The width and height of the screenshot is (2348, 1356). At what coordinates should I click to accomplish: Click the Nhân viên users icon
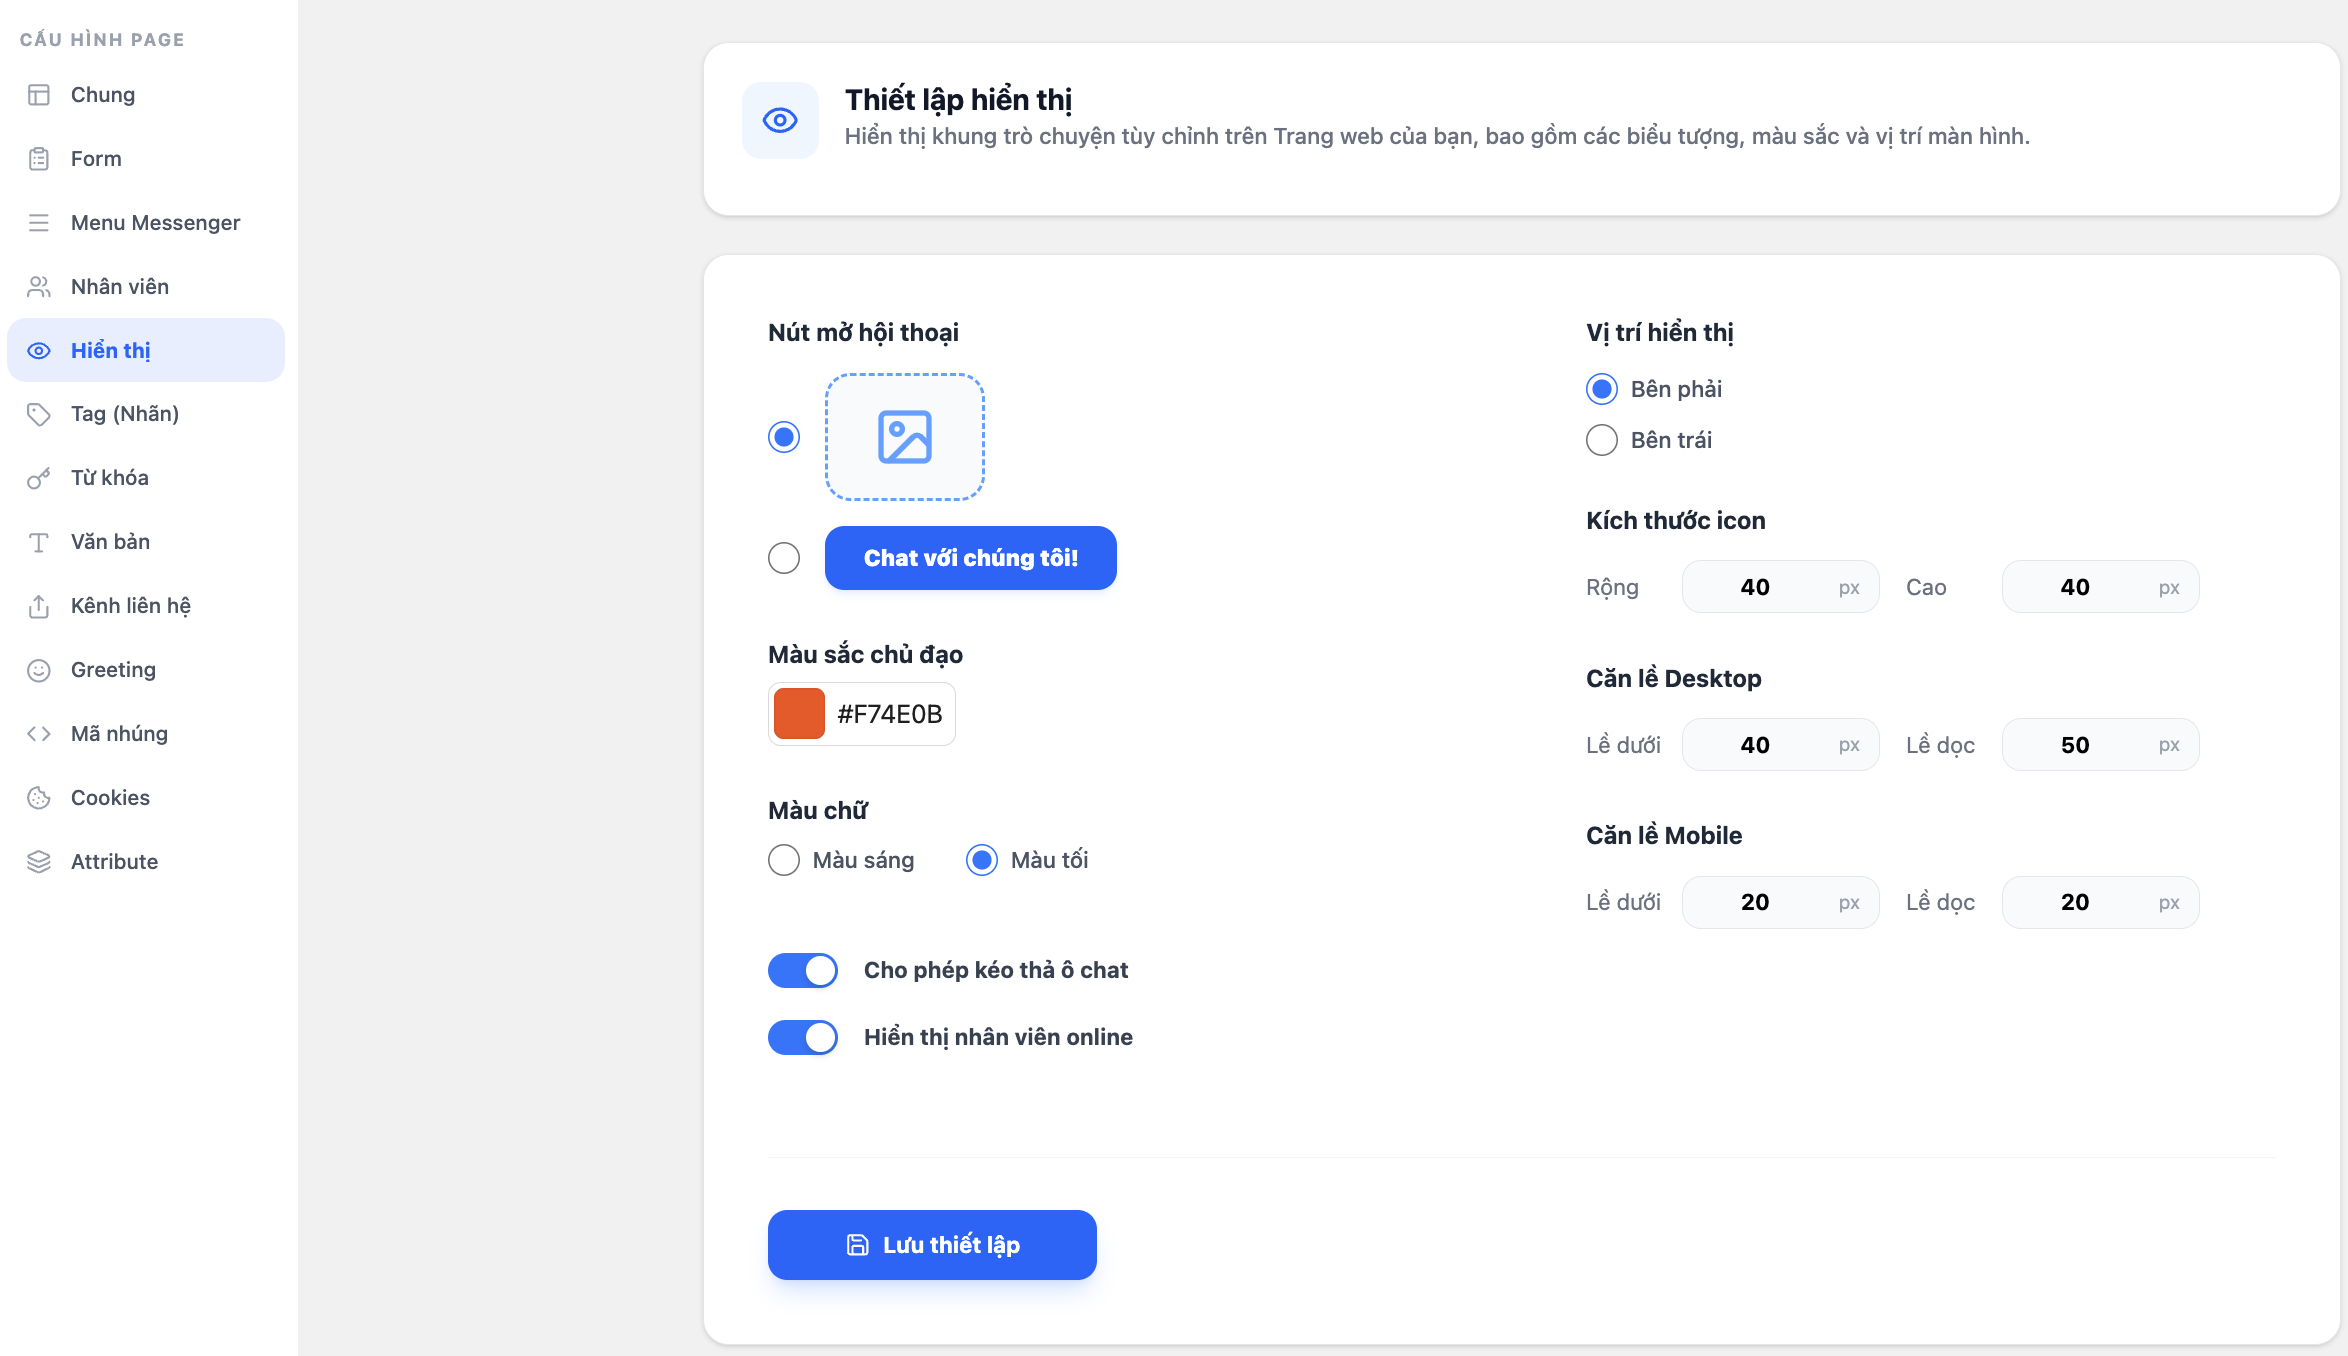pos(39,287)
